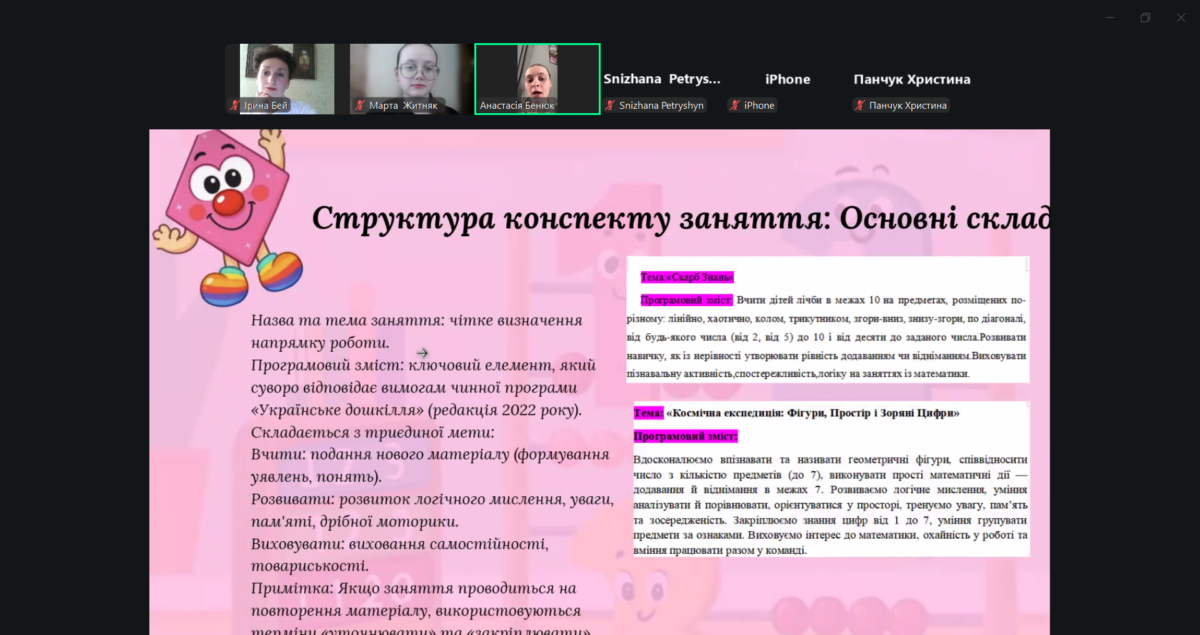This screenshot has height=635, width=1200.
Task: Restore down the meeting window
Action: point(1145,17)
